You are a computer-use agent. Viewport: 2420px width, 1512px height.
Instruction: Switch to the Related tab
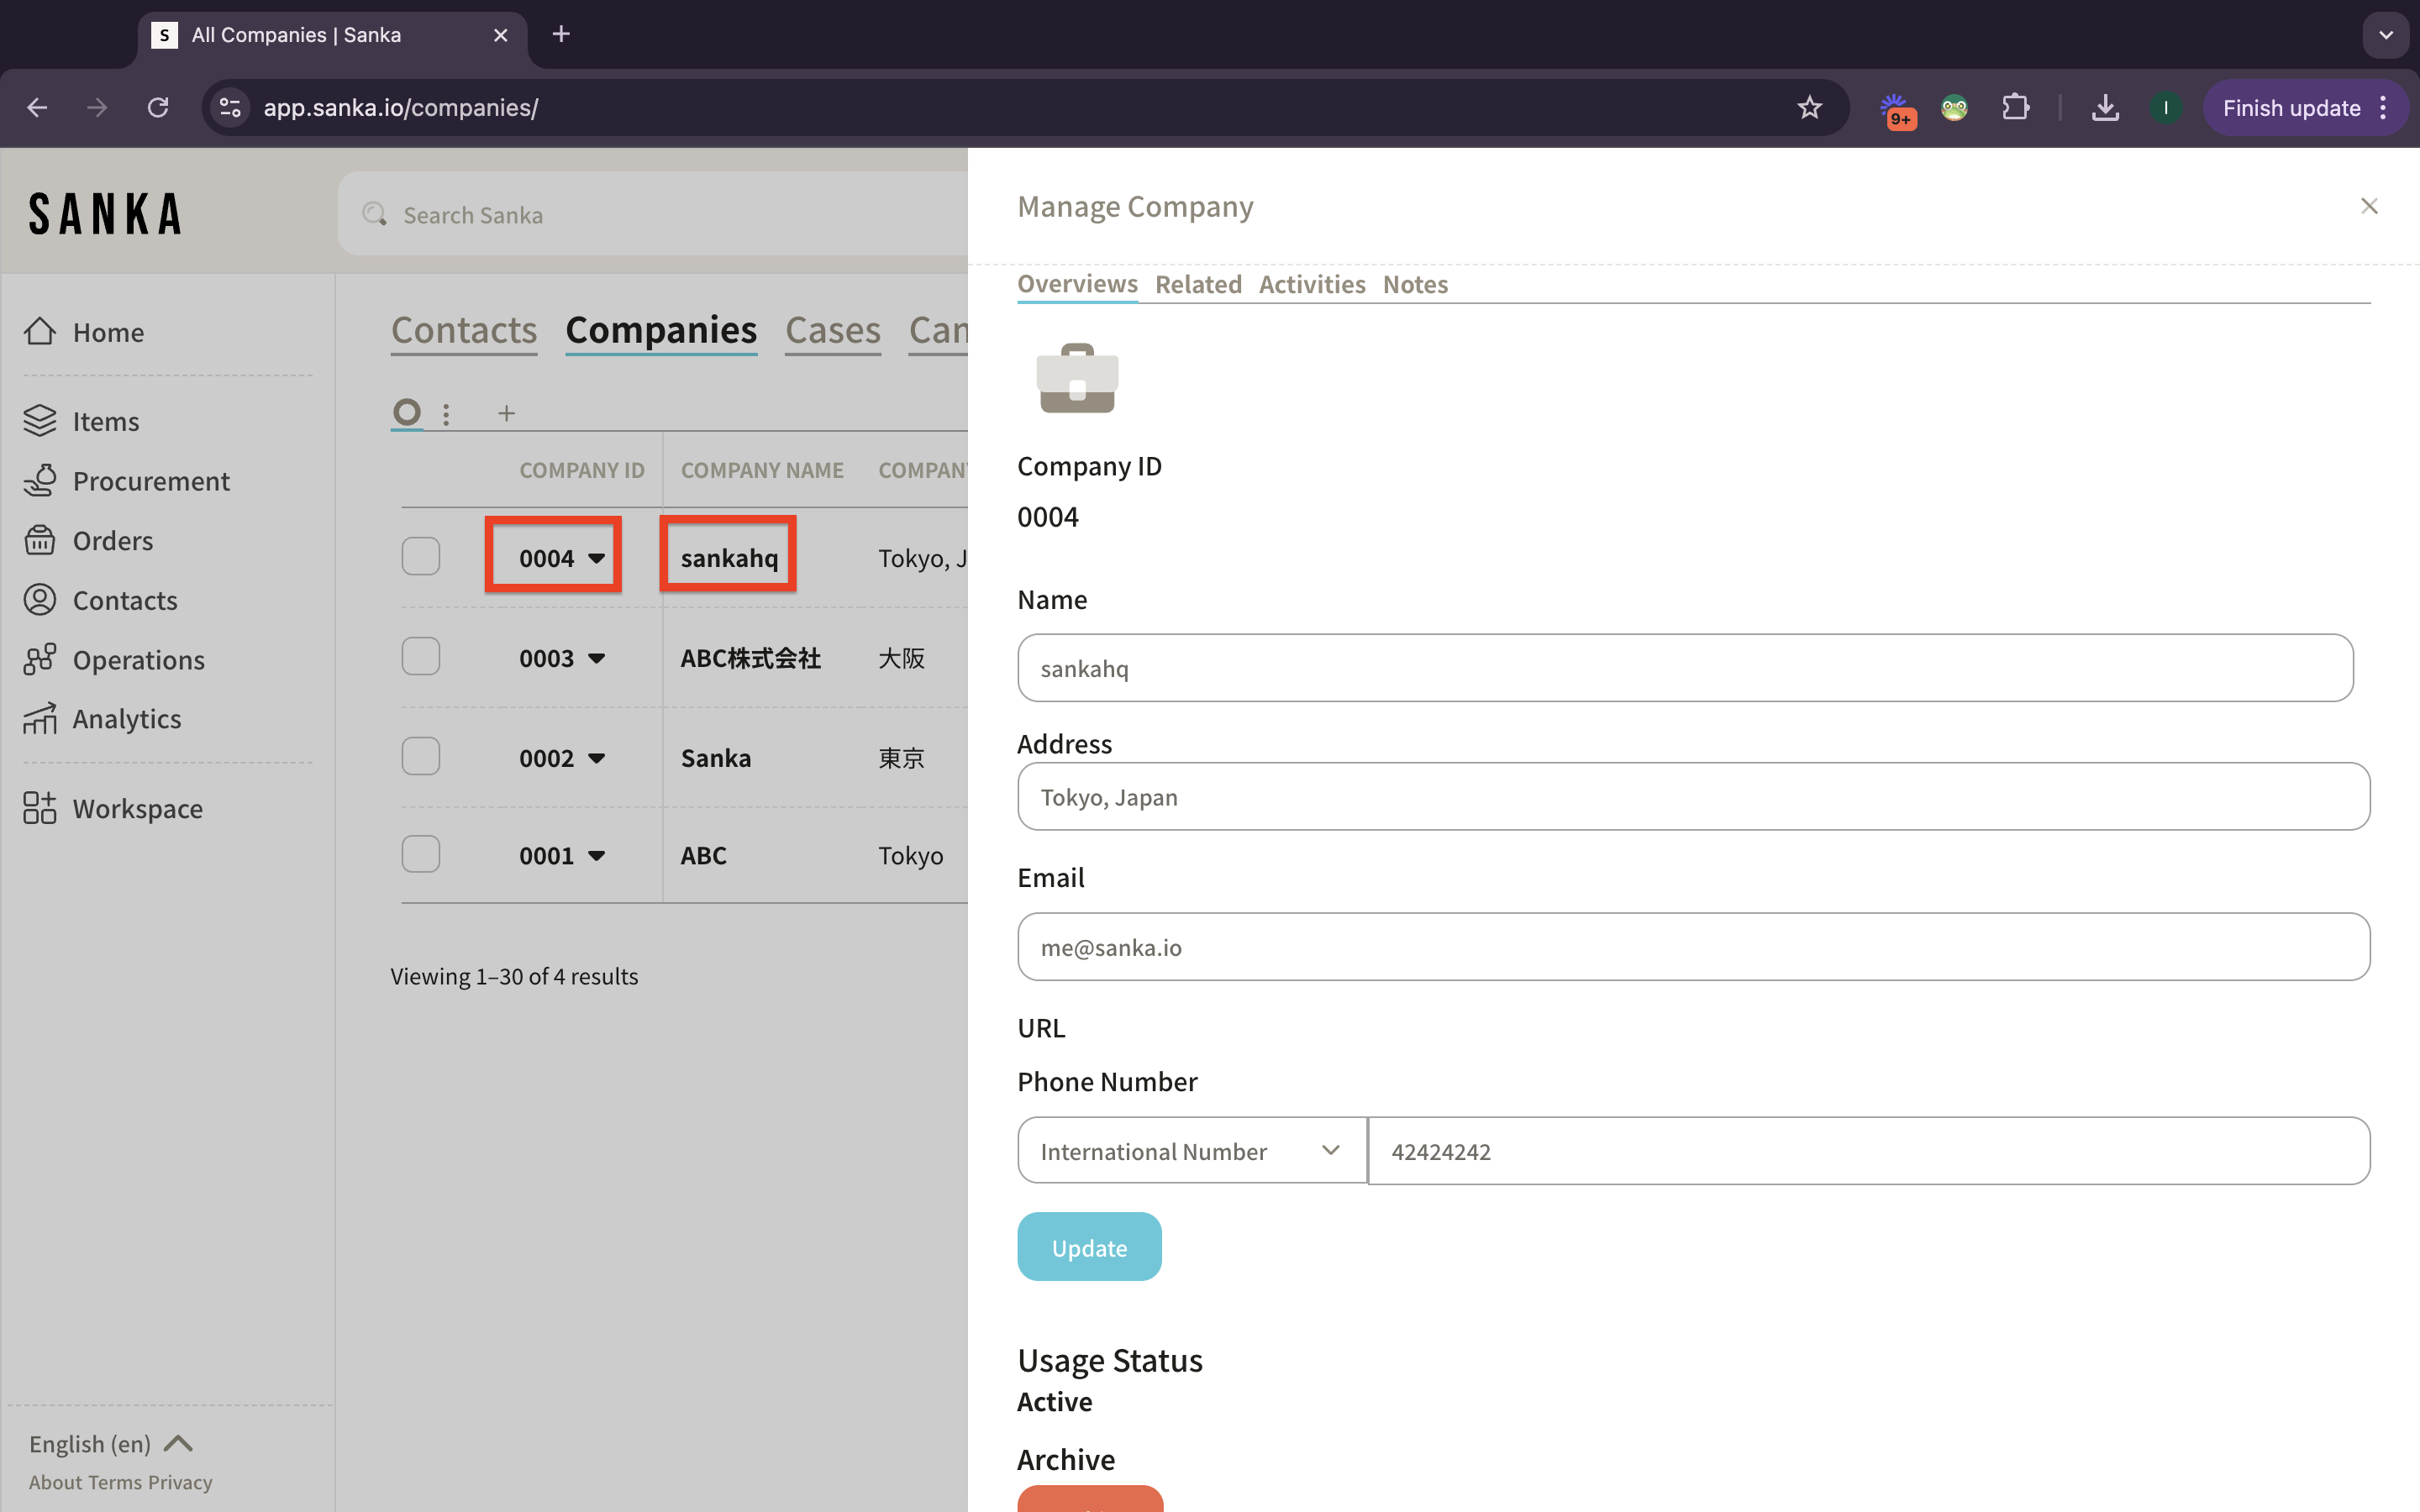click(1198, 285)
